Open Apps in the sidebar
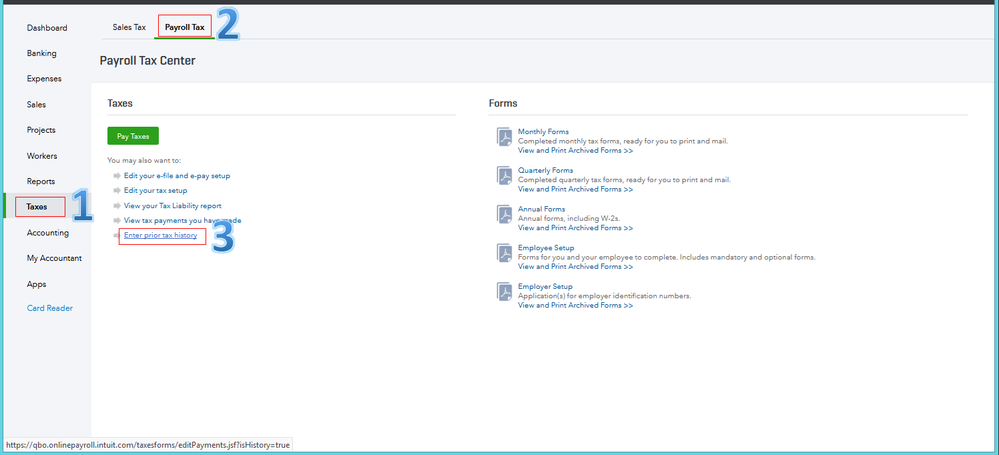Screen dimensions: 999x455 (x=36, y=284)
